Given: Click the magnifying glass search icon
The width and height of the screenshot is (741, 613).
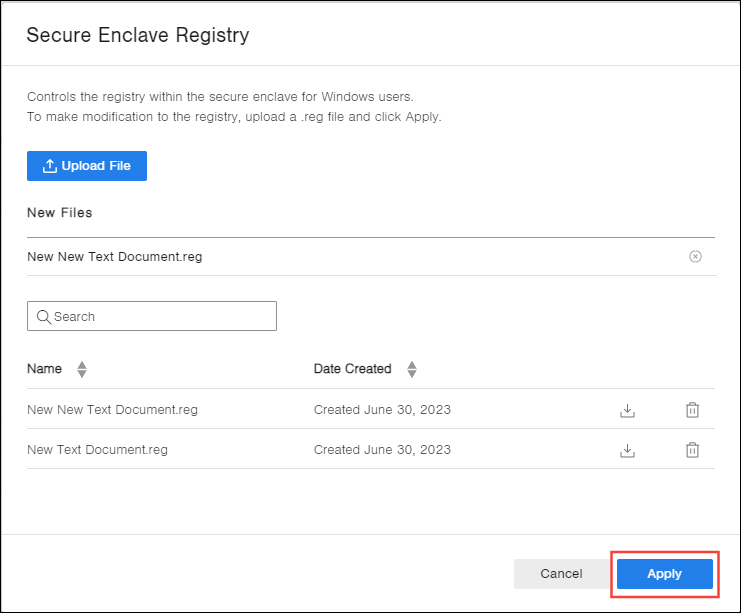Looking at the screenshot, I should [x=43, y=317].
